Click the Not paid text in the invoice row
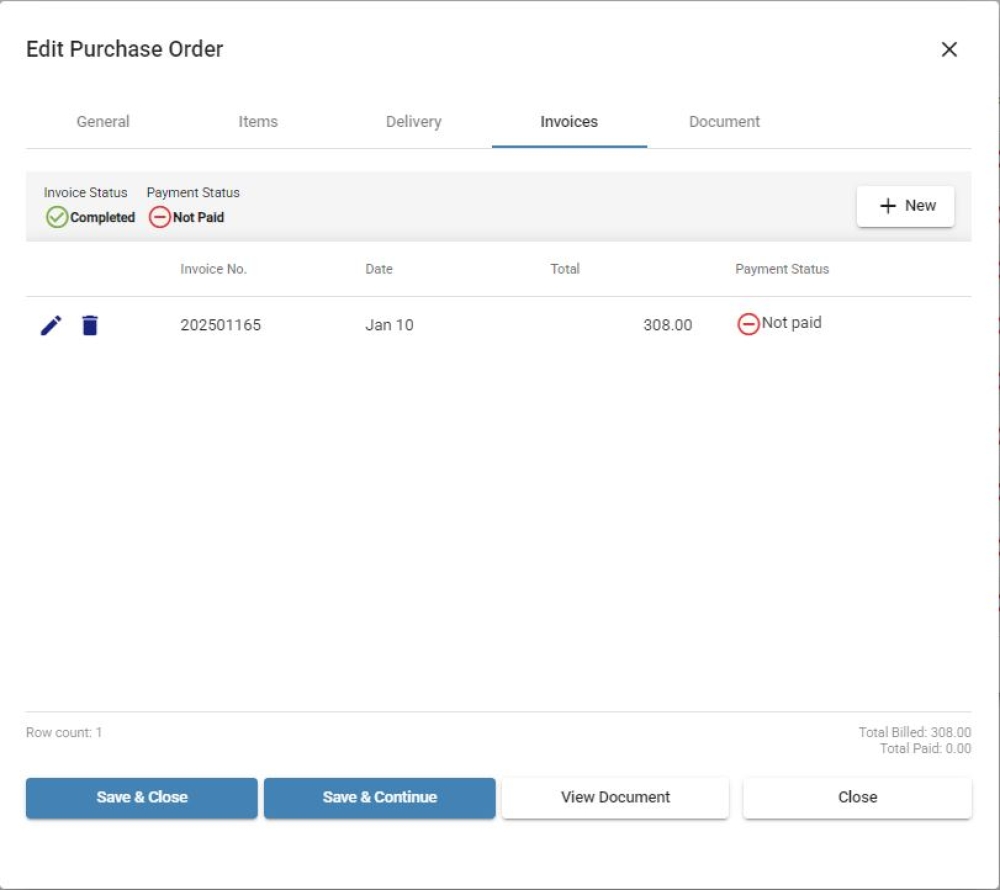Viewport: 1000px width, 890px height. [791, 323]
